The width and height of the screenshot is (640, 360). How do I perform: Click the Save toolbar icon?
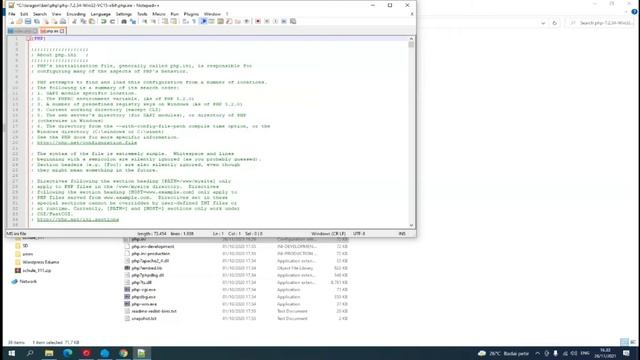point(28,21)
